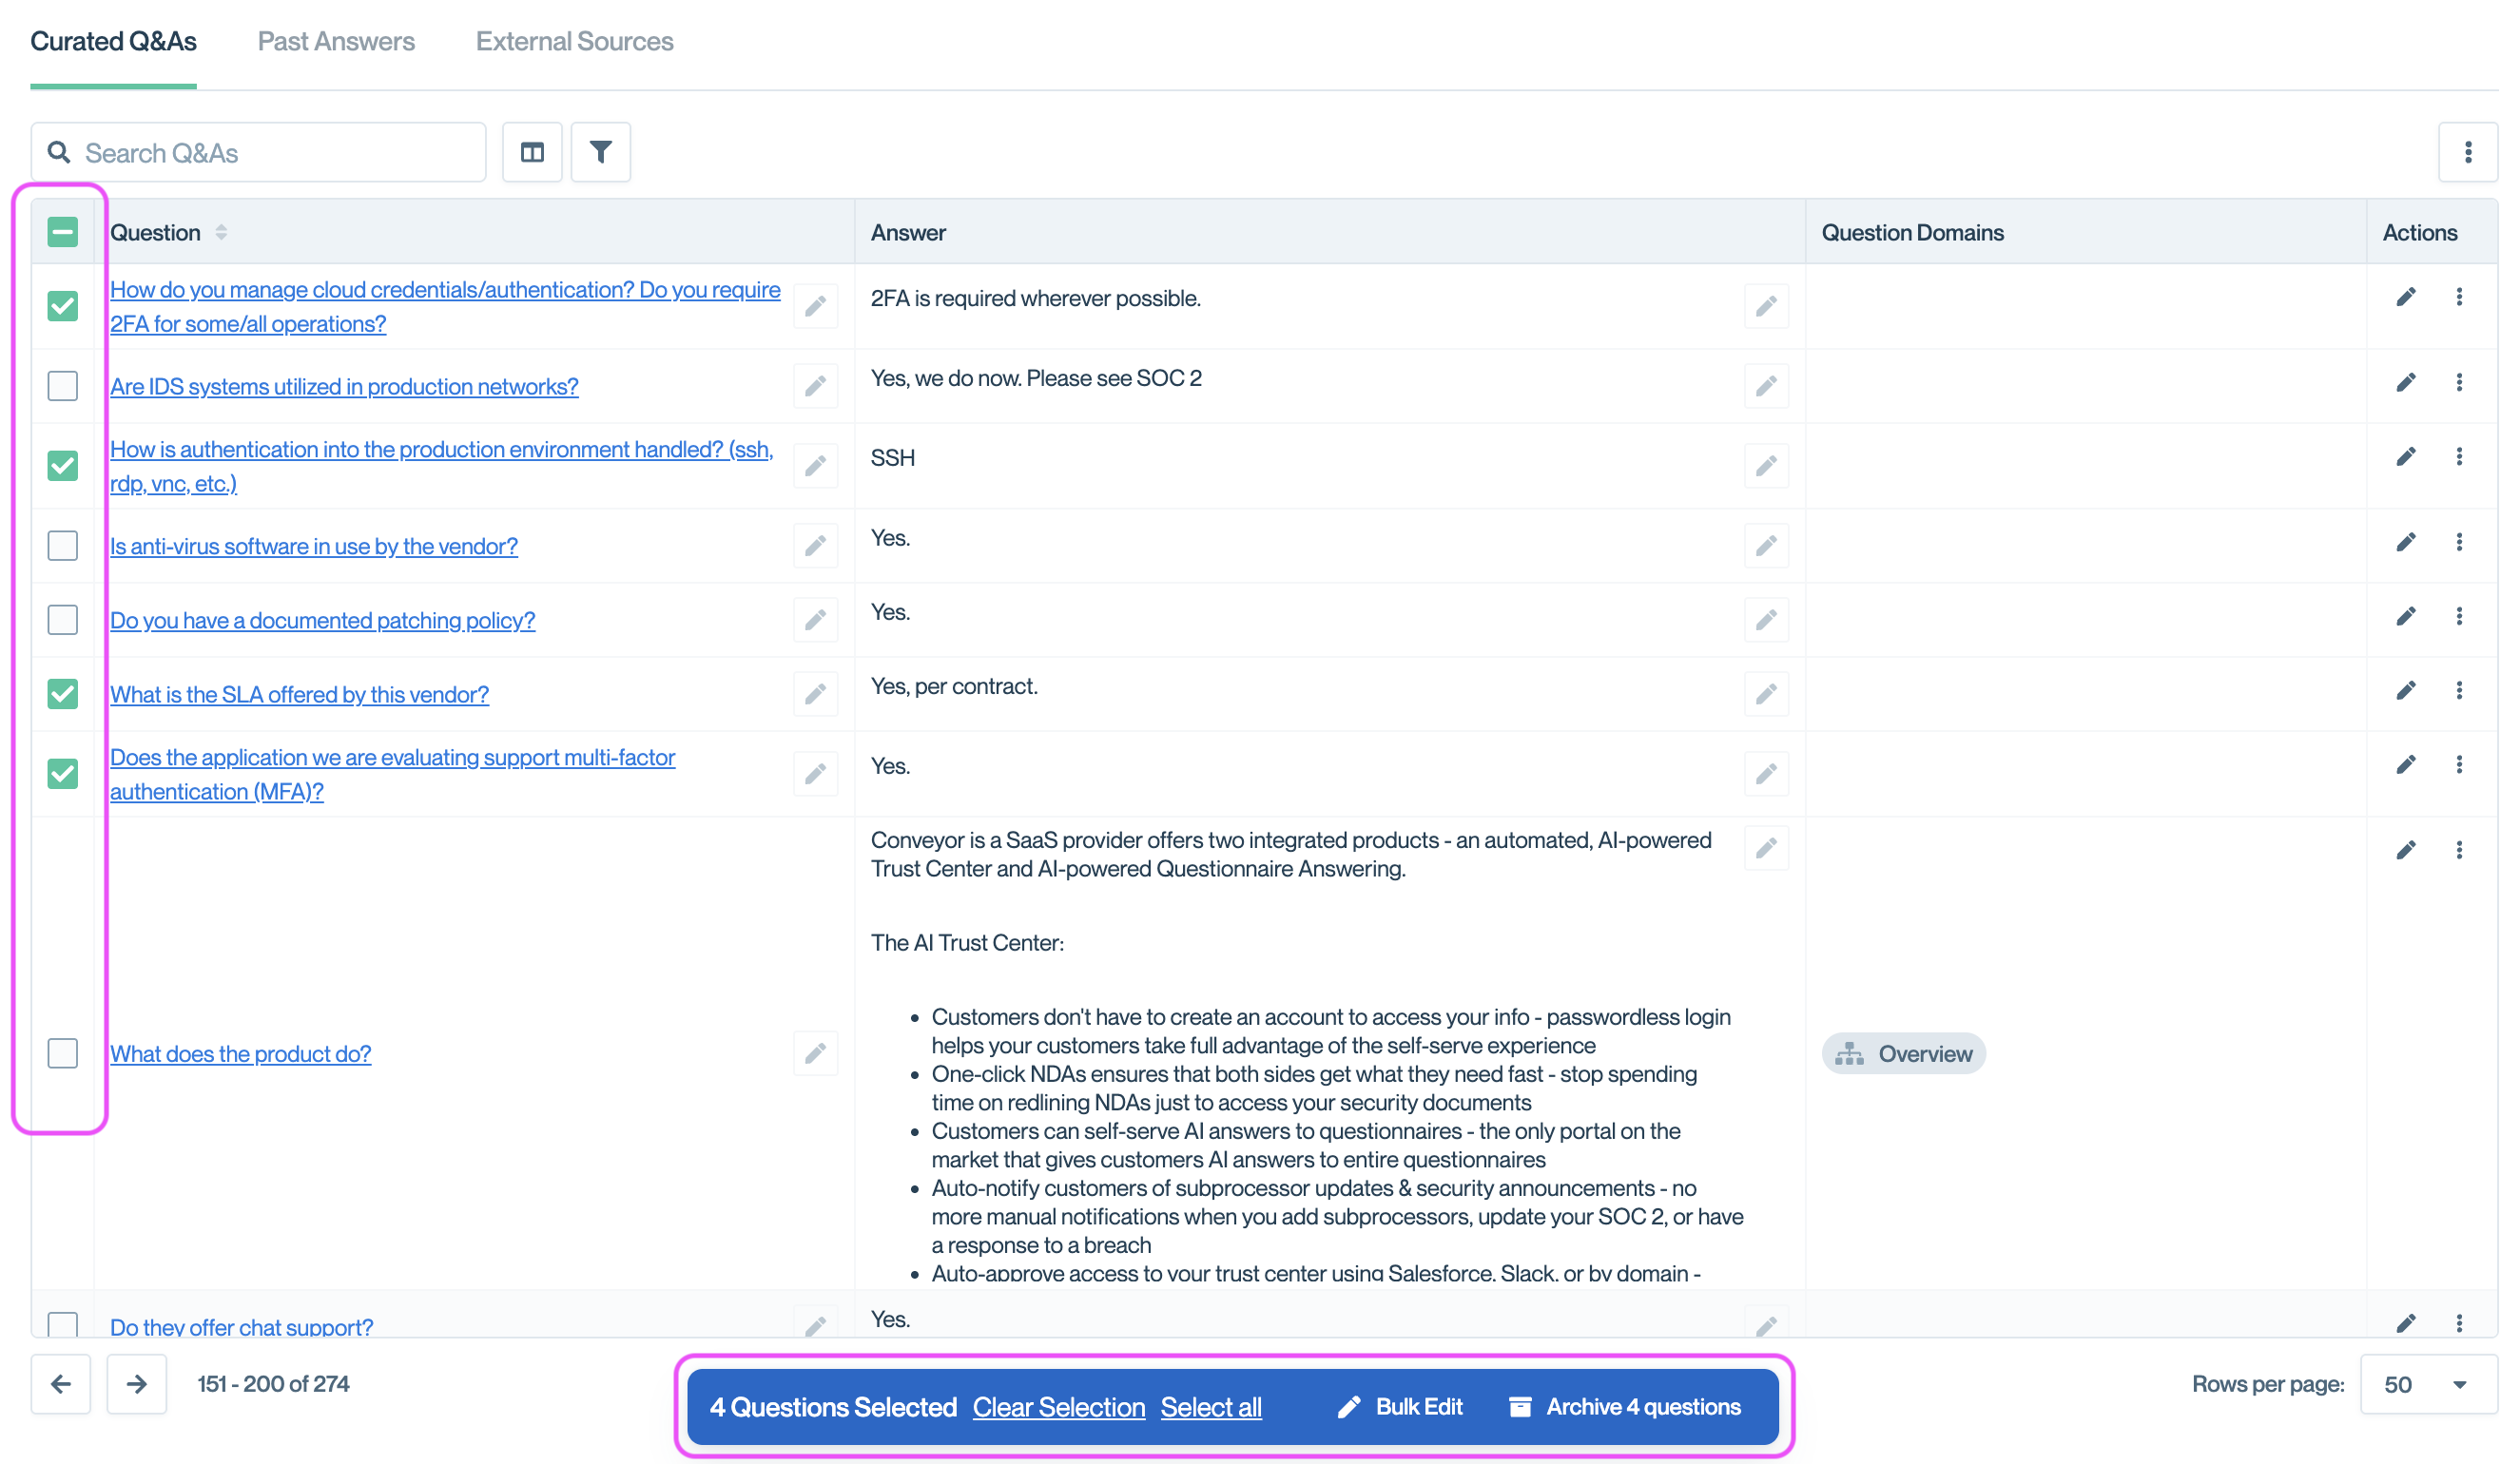Click Archive 4 questions box icon
The image size is (2520, 1464).
[1519, 1407]
